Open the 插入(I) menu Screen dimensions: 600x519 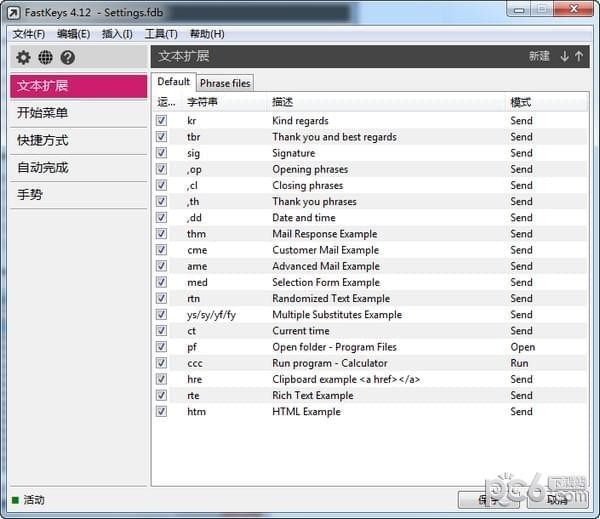pyautogui.click(x=117, y=34)
